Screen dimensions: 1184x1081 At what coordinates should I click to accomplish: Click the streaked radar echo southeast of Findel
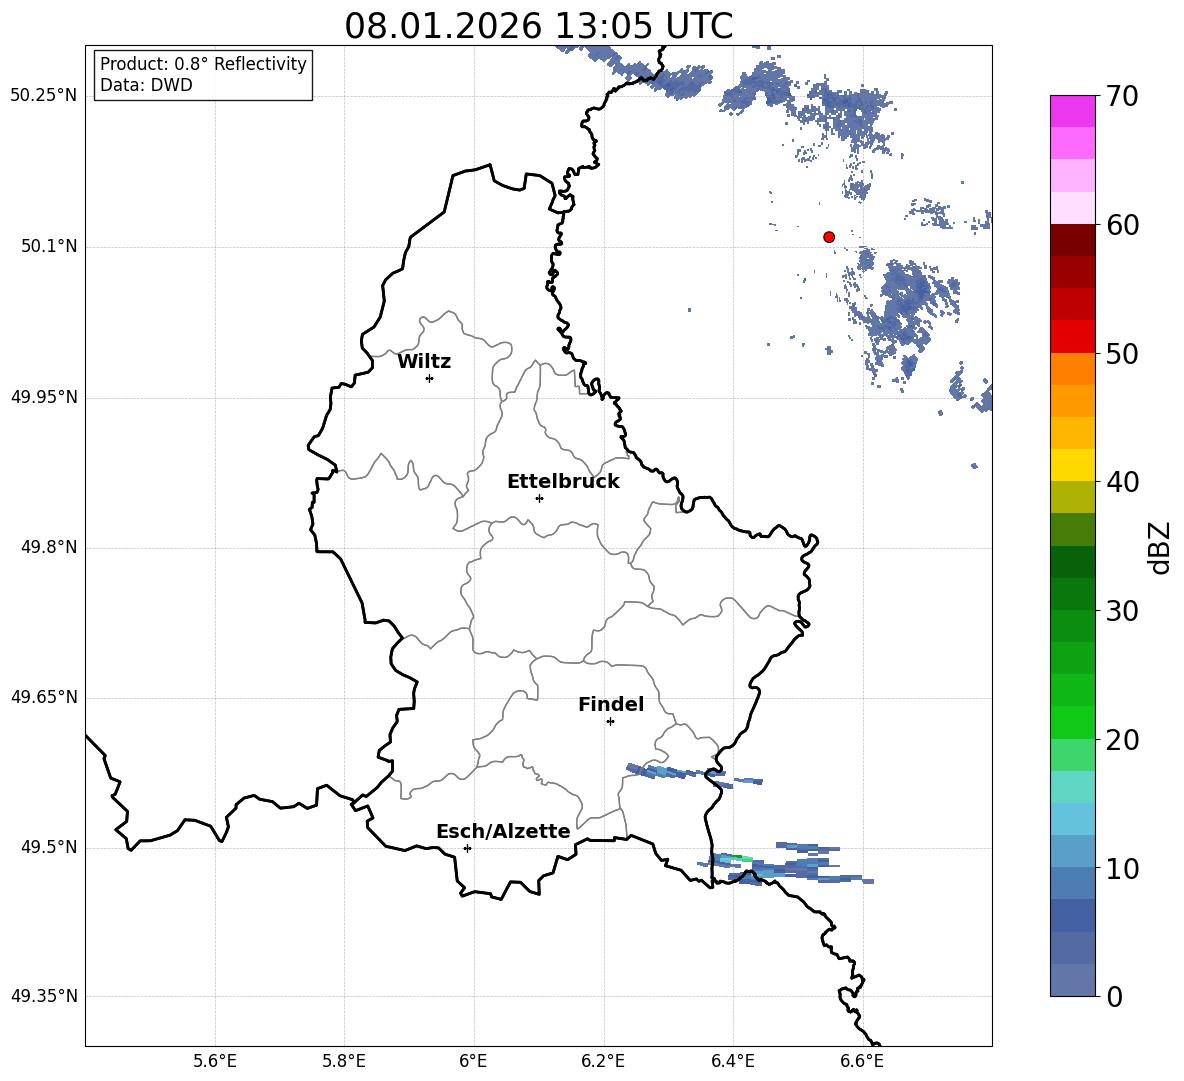pyautogui.click(x=693, y=775)
